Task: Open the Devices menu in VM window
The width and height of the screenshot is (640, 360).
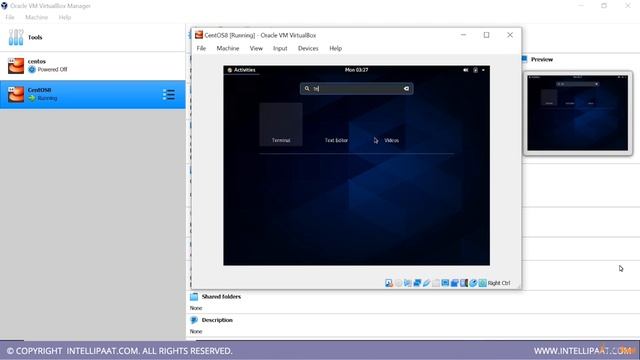Action: (308, 48)
